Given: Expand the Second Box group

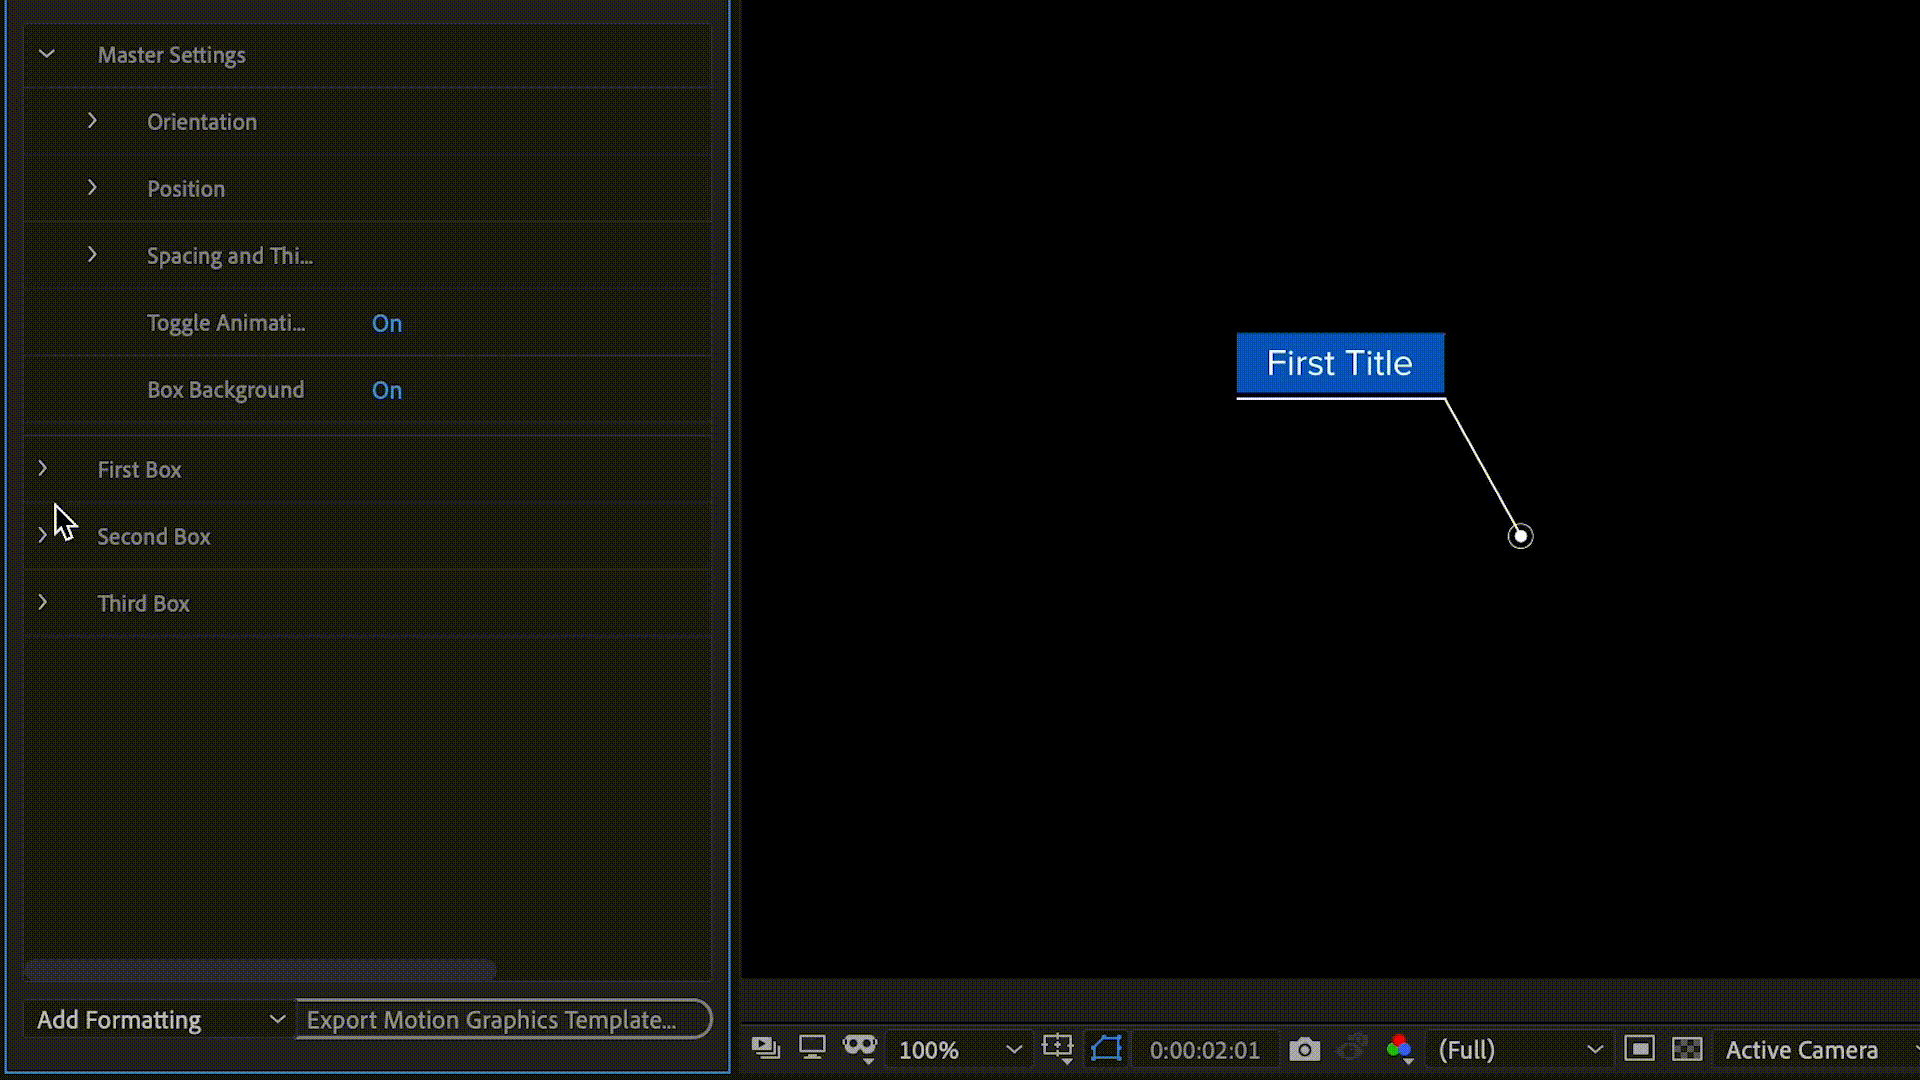Looking at the screenshot, I should pyautogui.click(x=42, y=536).
